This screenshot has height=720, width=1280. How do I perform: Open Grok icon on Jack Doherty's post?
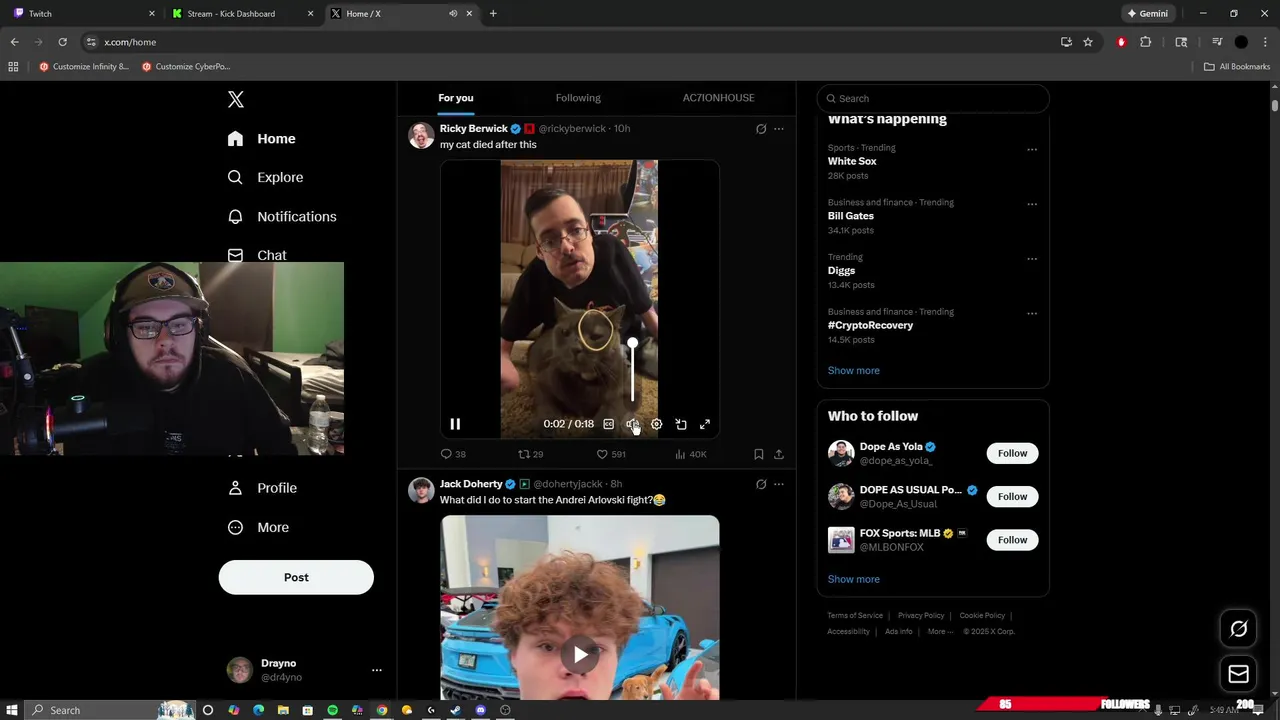pos(761,484)
